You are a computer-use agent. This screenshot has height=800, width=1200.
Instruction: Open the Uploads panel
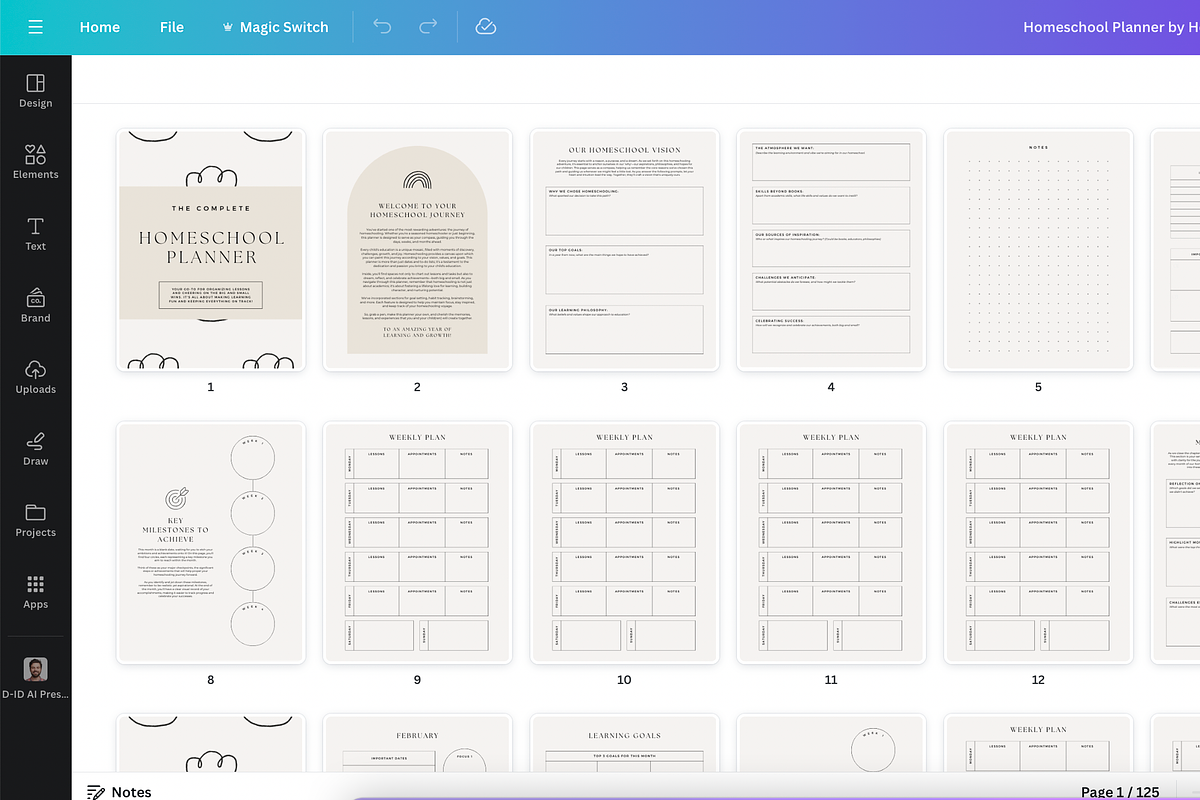click(36, 376)
